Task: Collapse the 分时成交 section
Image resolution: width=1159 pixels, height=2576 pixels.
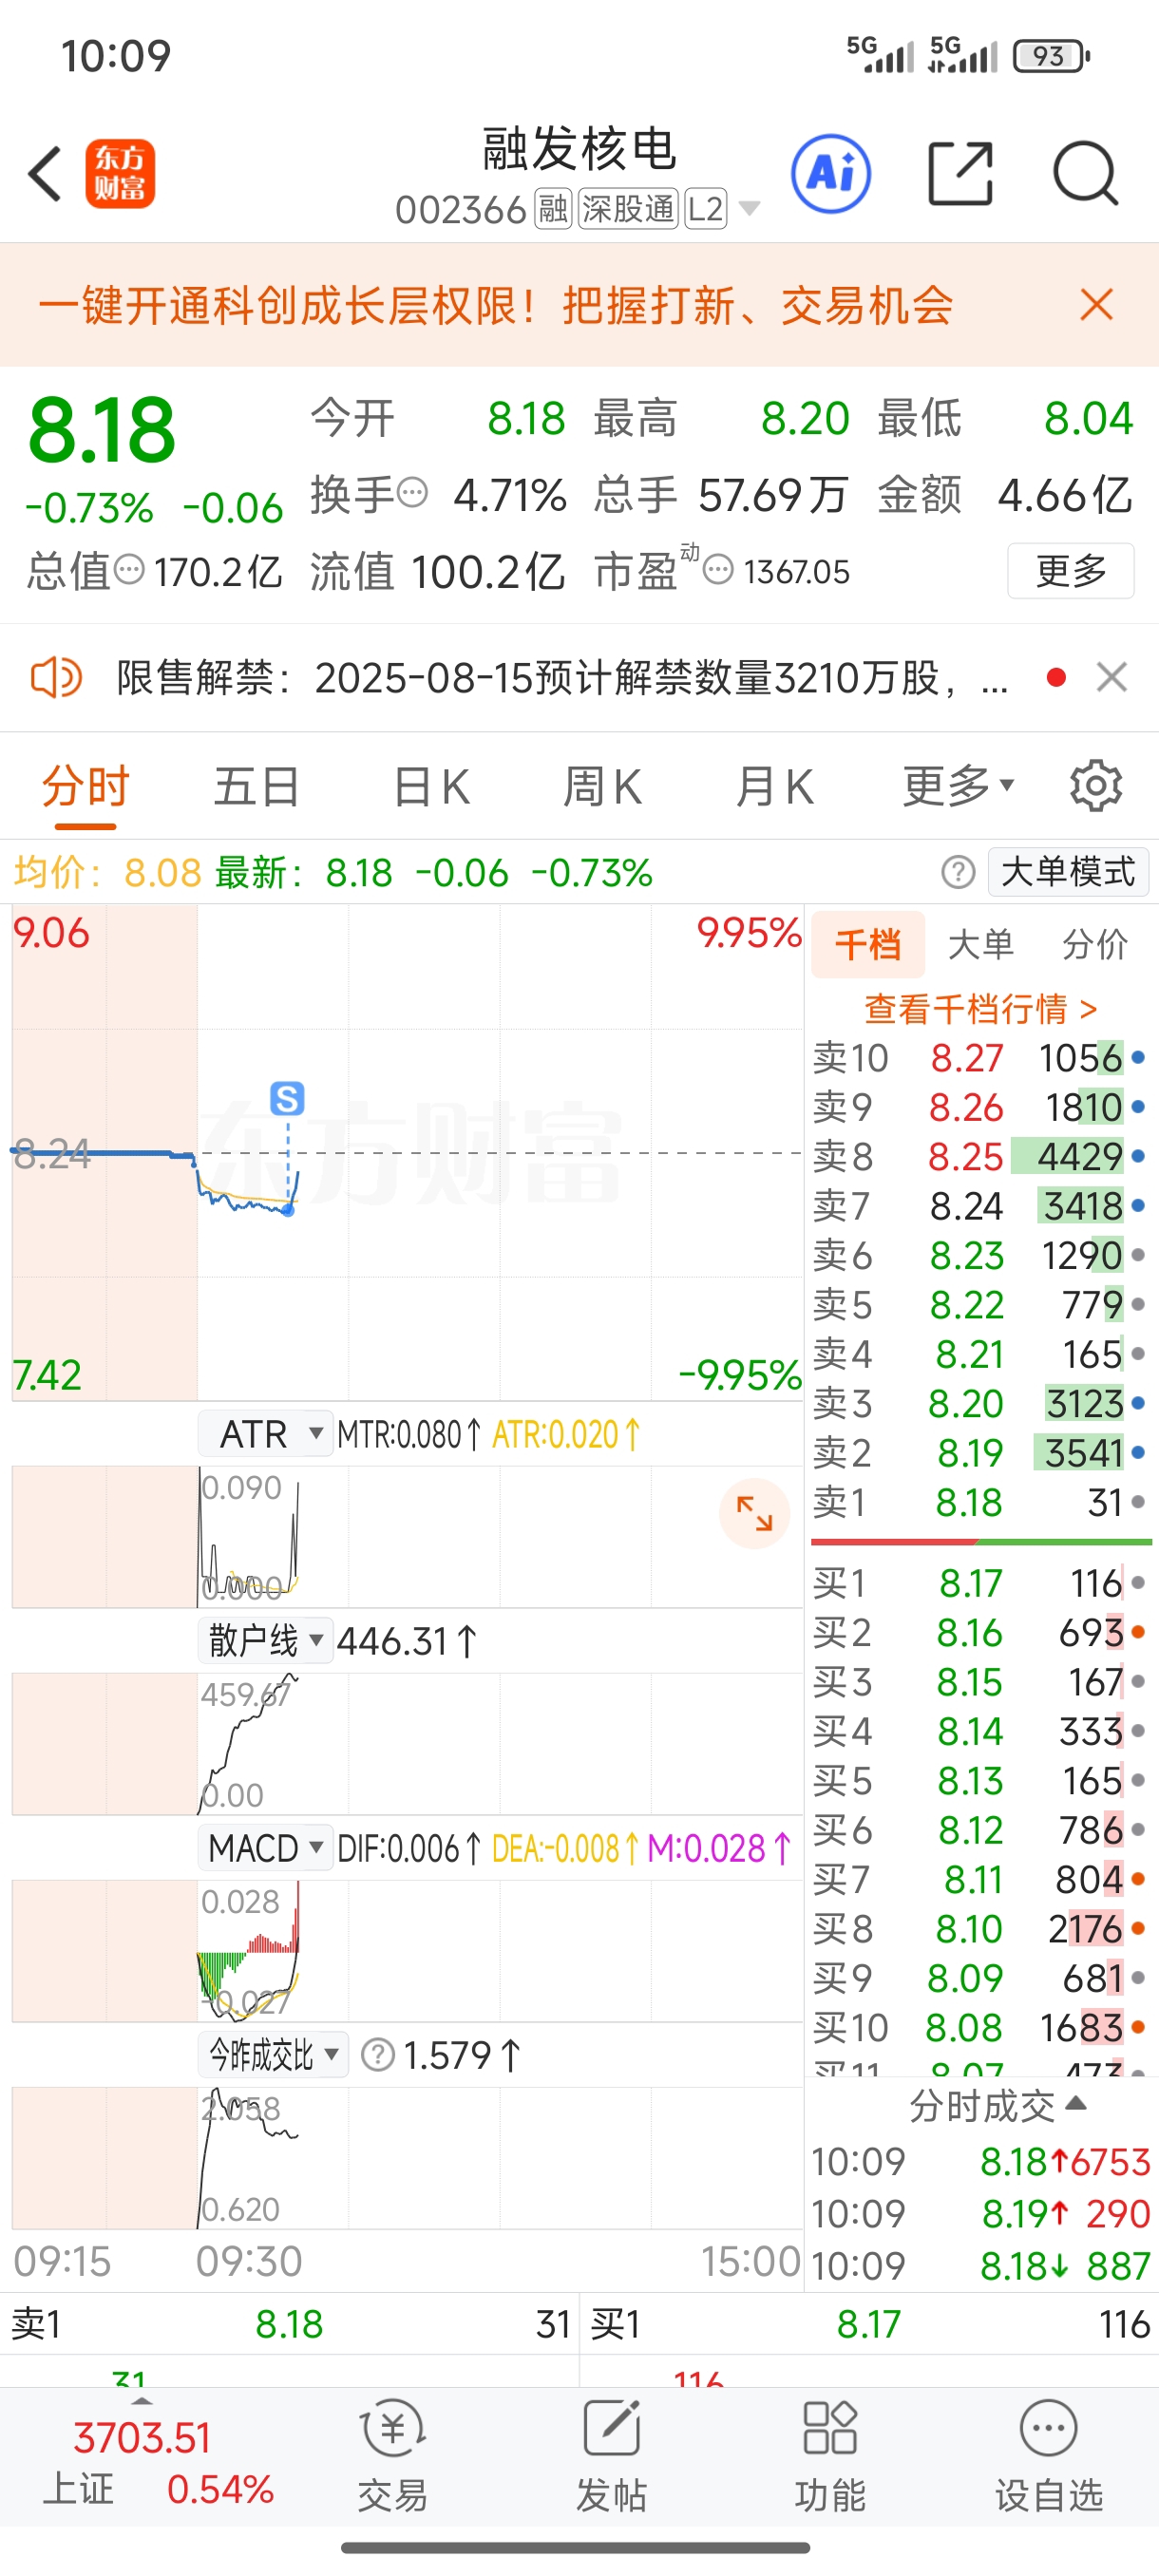Action: tap(997, 2106)
